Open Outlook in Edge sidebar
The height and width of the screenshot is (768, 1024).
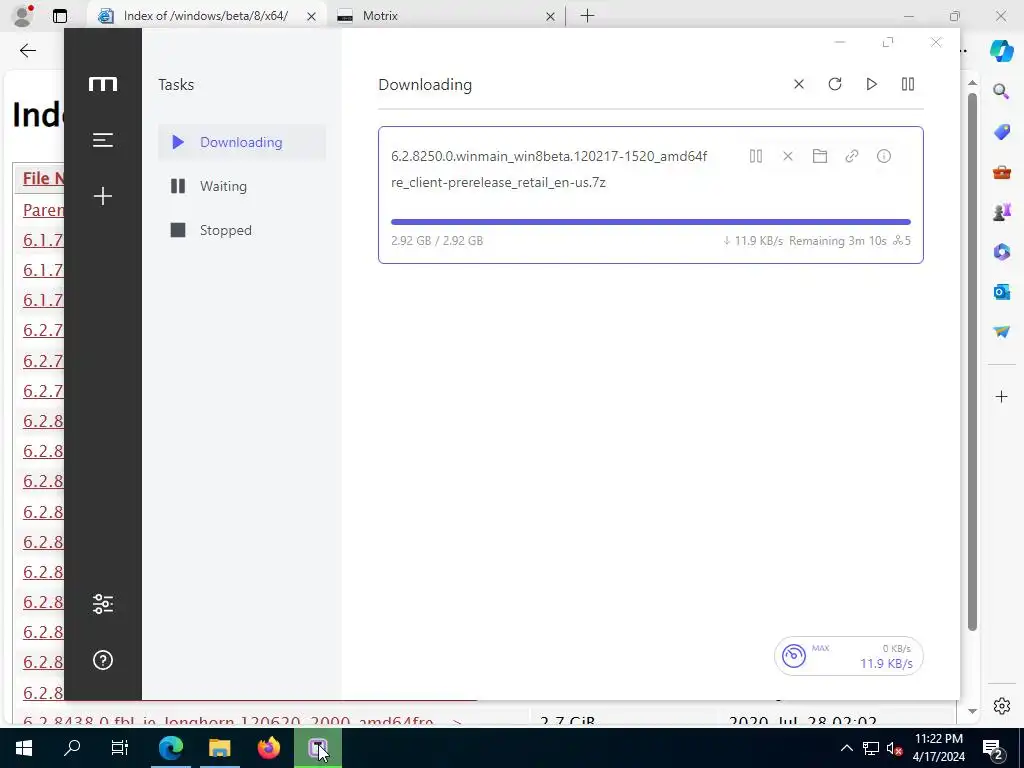(1001, 292)
